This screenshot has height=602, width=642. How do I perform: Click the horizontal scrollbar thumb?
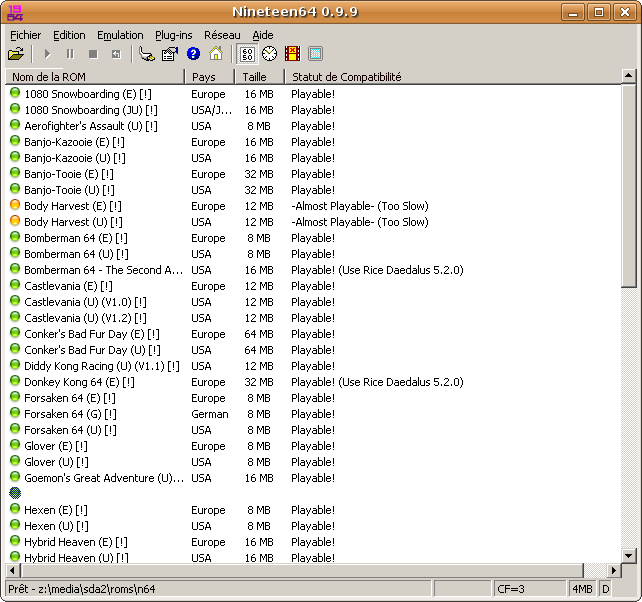click(302, 570)
